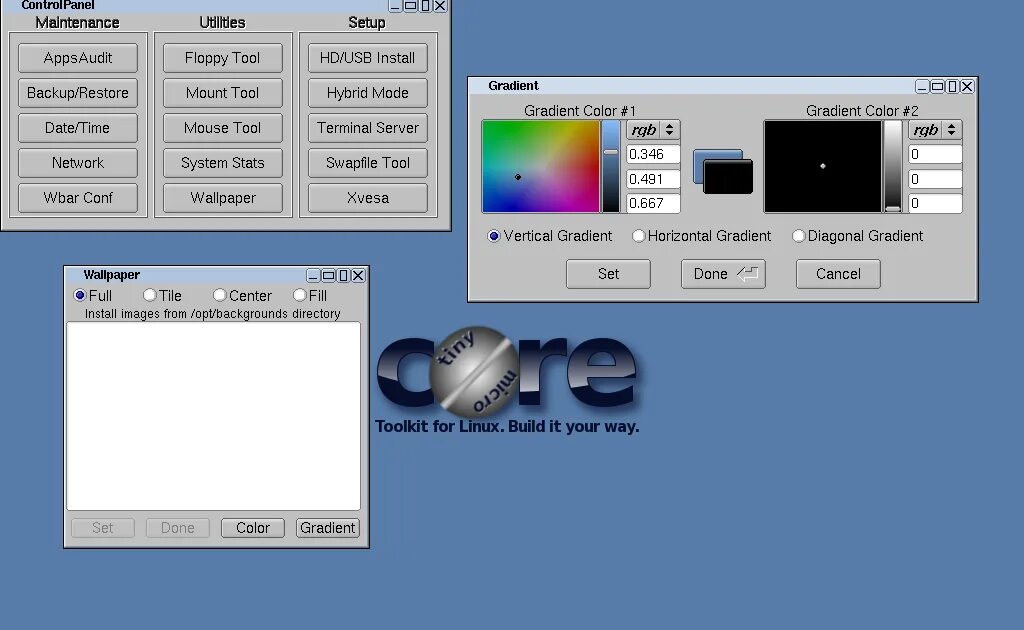Minimize the Wallpaper window
This screenshot has height=630, width=1024.
[313, 276]
